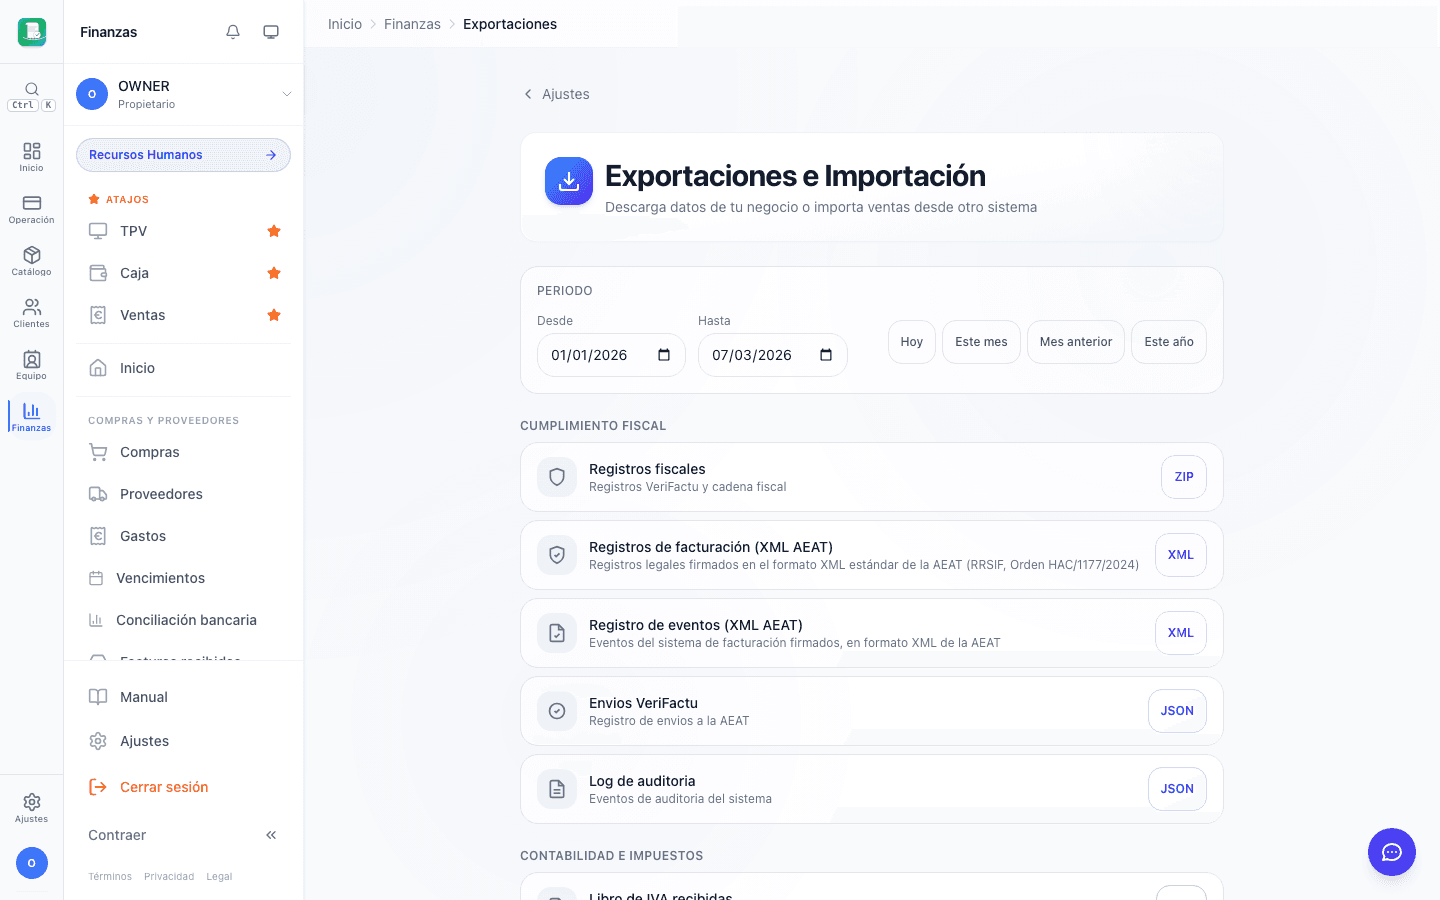Set period to Mes anterior
Image resolution: width=1440 pixels, height=900 pixels.
click(x=1076, y=342)
